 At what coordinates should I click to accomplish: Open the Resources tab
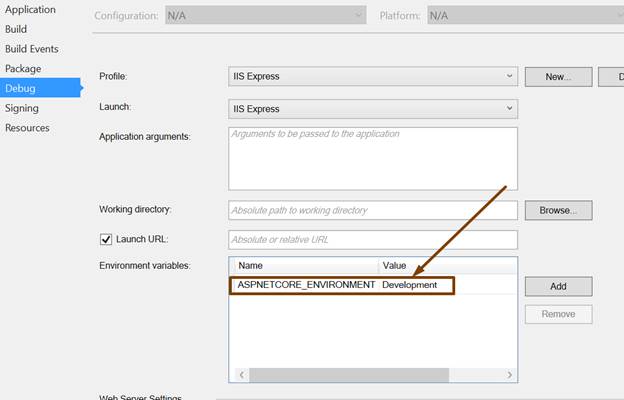pyautogui.click(x=27, y=128)
